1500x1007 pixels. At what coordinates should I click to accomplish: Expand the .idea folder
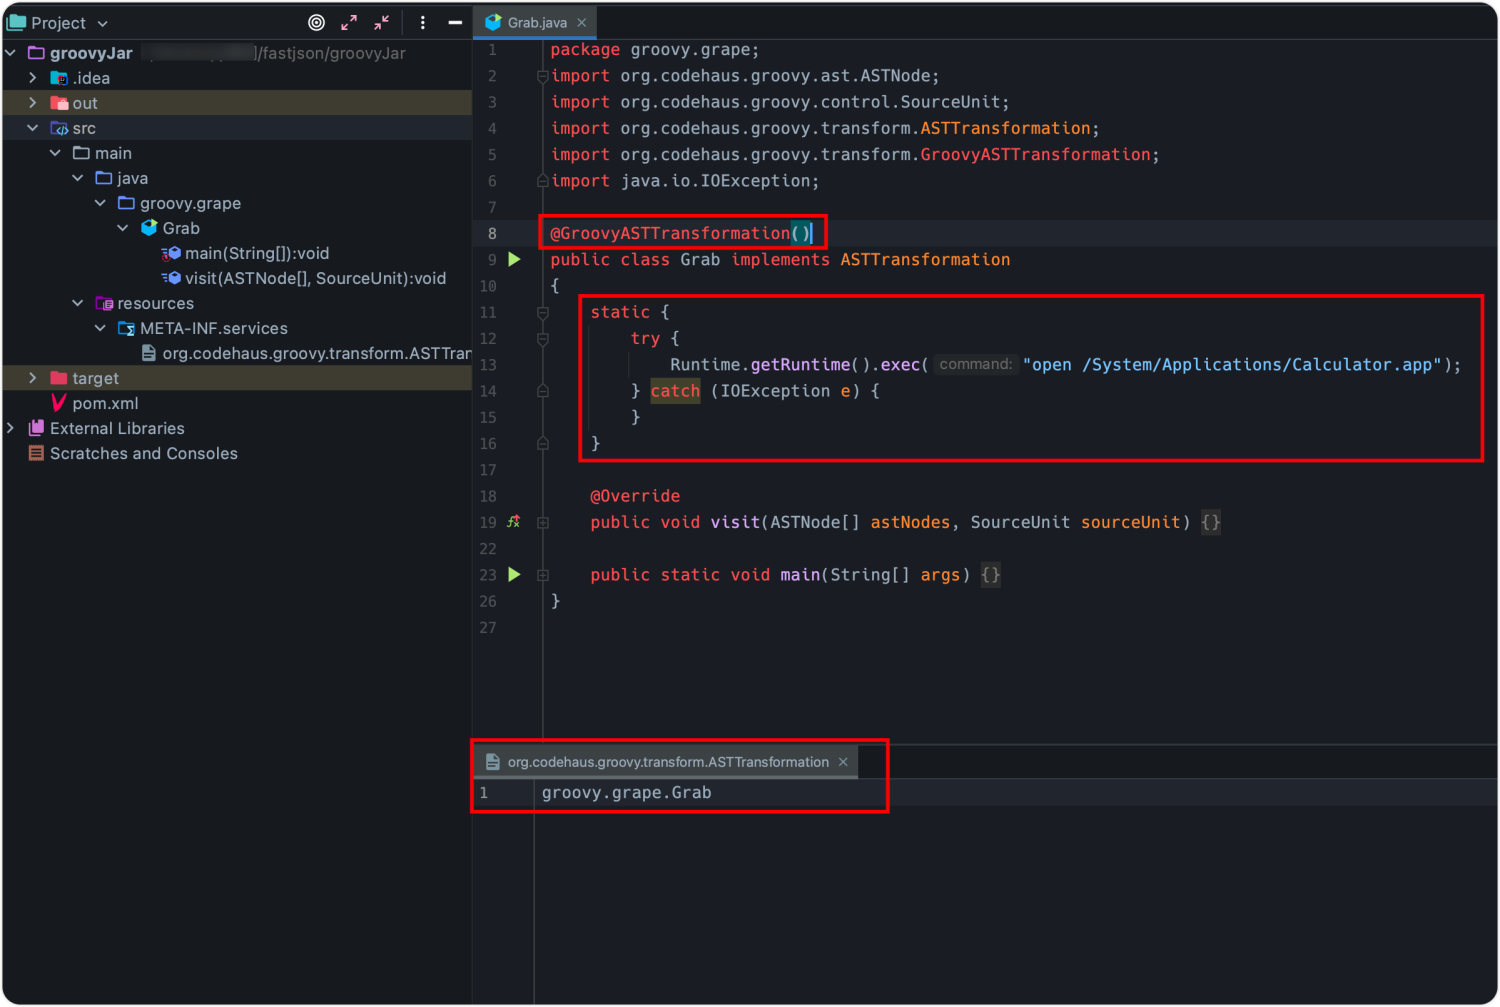(x=33, y=78)
